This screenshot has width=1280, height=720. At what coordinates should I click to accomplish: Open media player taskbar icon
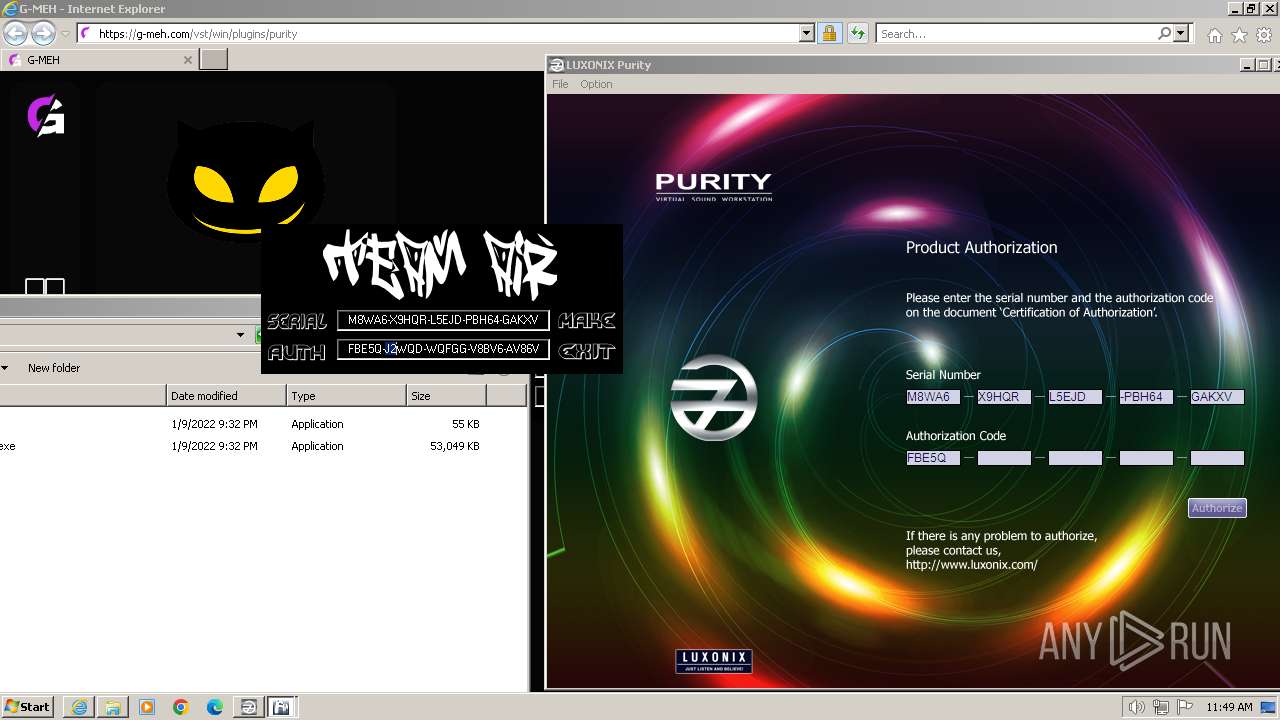147,707
